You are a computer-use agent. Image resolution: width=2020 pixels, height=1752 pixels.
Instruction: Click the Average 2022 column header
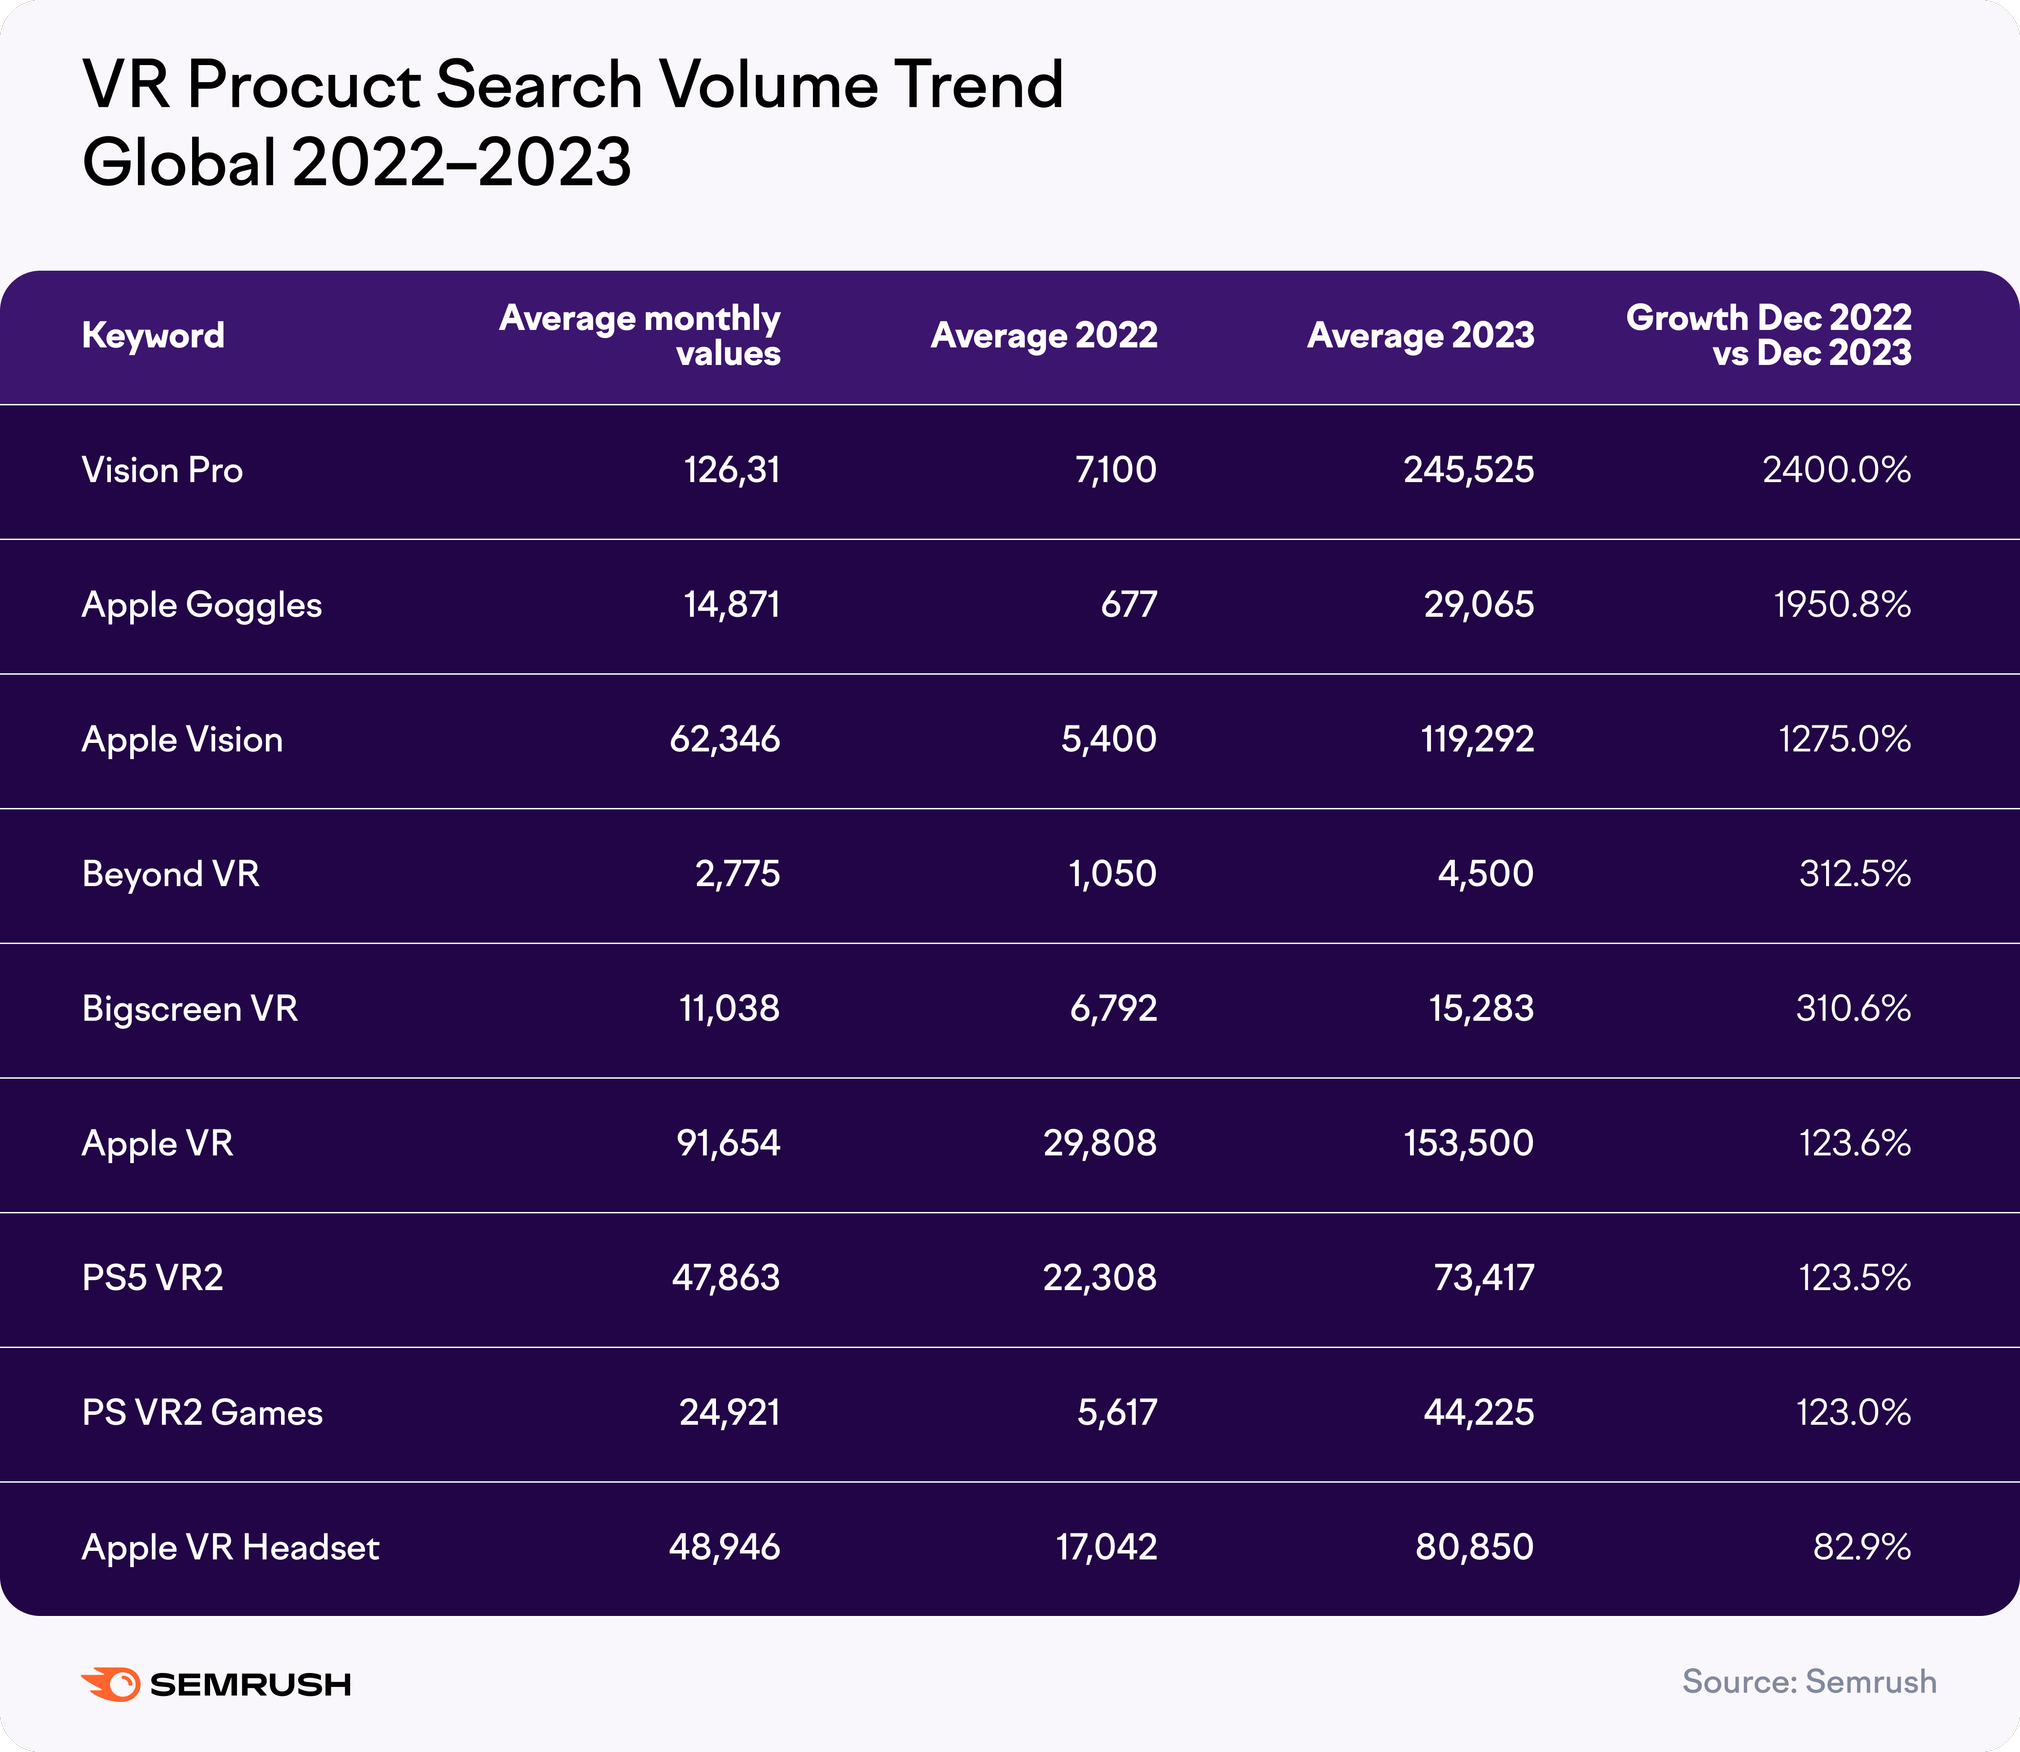coord(1043,335)
